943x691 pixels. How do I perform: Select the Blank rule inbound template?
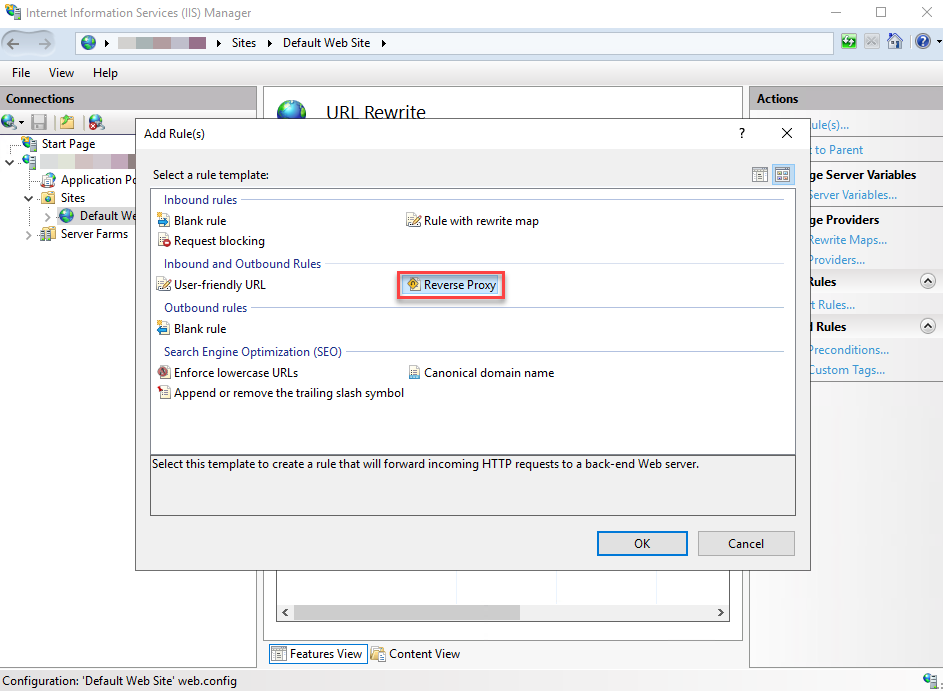[x=200, y=220]
